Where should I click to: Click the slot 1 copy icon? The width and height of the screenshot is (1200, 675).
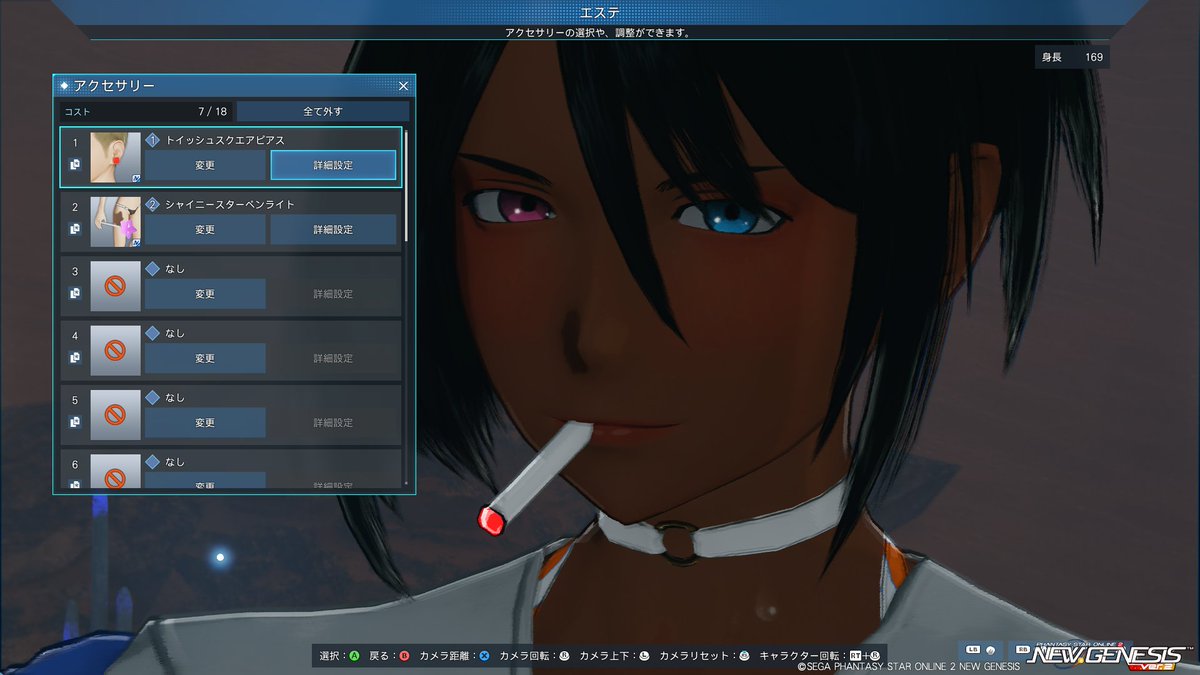[75, 164]
